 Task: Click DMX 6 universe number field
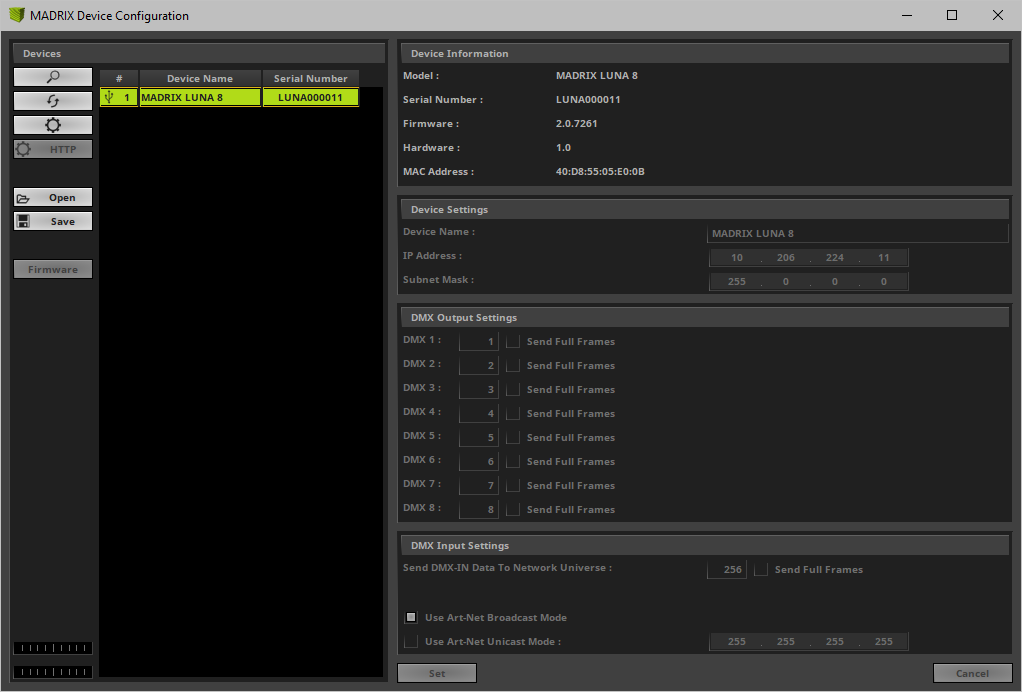(478, 461)
